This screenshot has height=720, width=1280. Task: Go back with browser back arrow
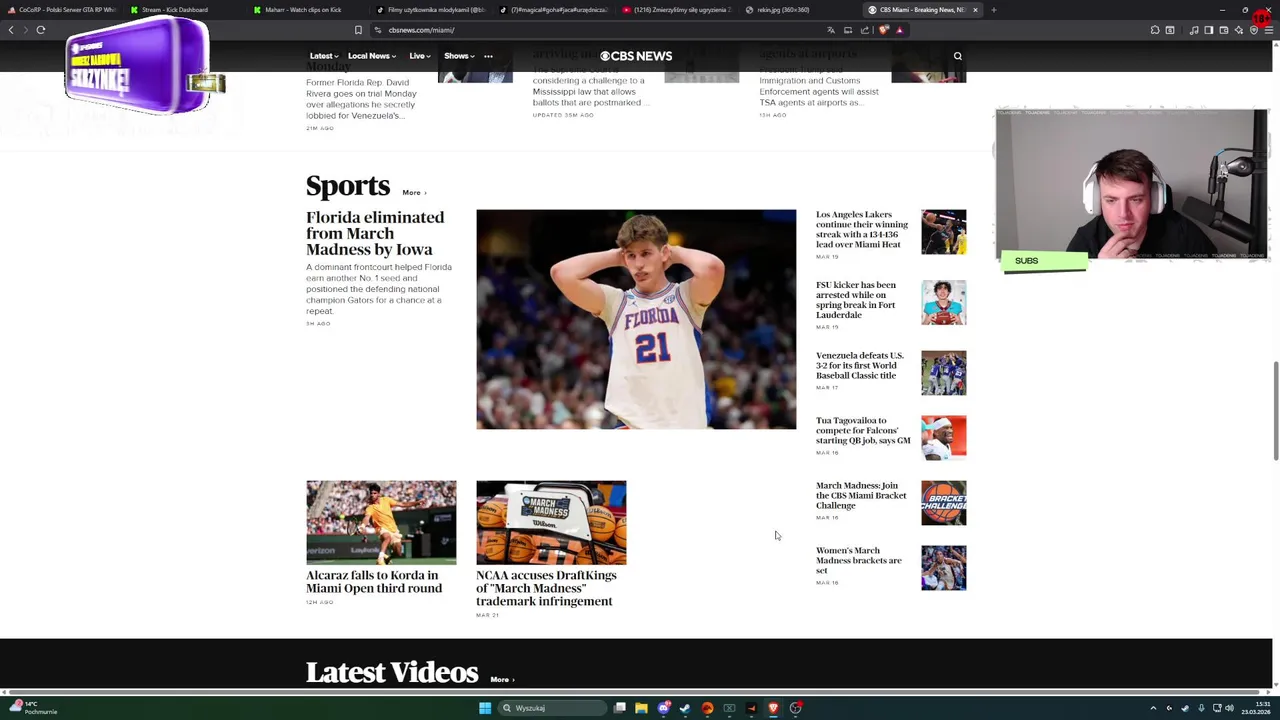coord(11,30)
